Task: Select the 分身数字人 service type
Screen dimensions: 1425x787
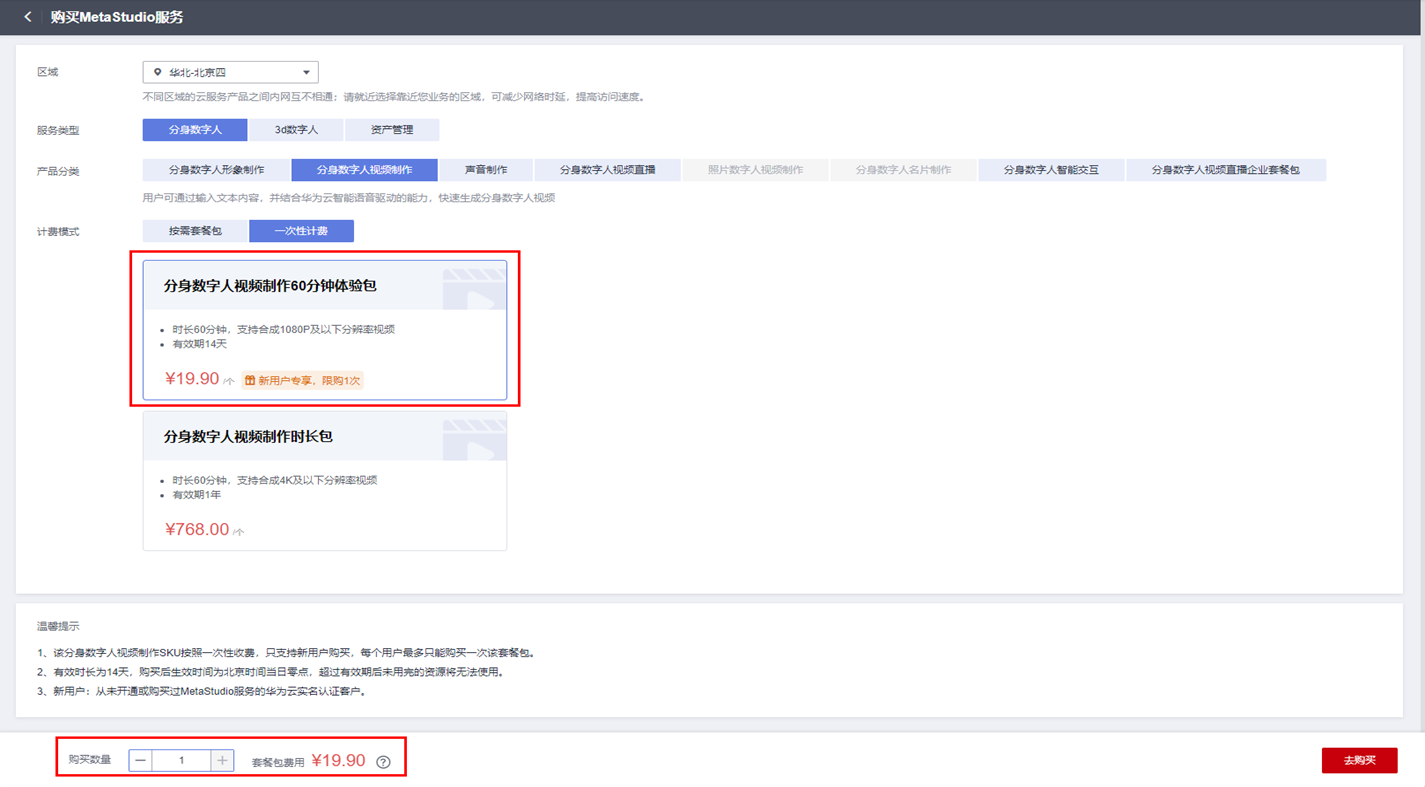Action: click(x=195, y=130)
